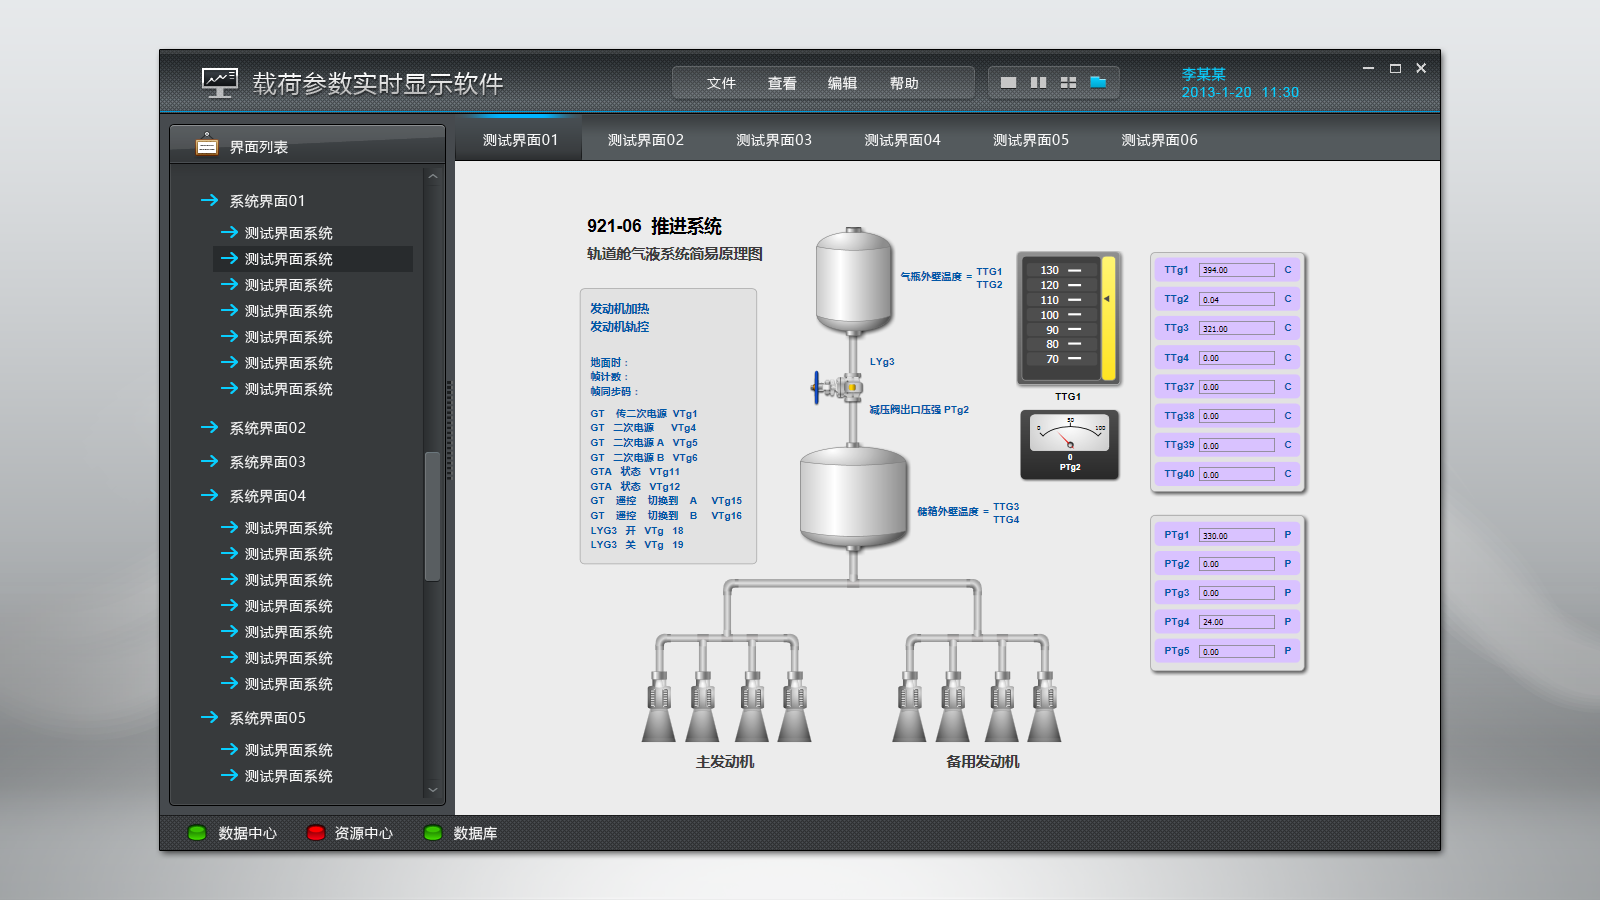Click the blue valve between the tanks
The width and height of the screenshot is (1600, 900).
[x=837, y=386]
